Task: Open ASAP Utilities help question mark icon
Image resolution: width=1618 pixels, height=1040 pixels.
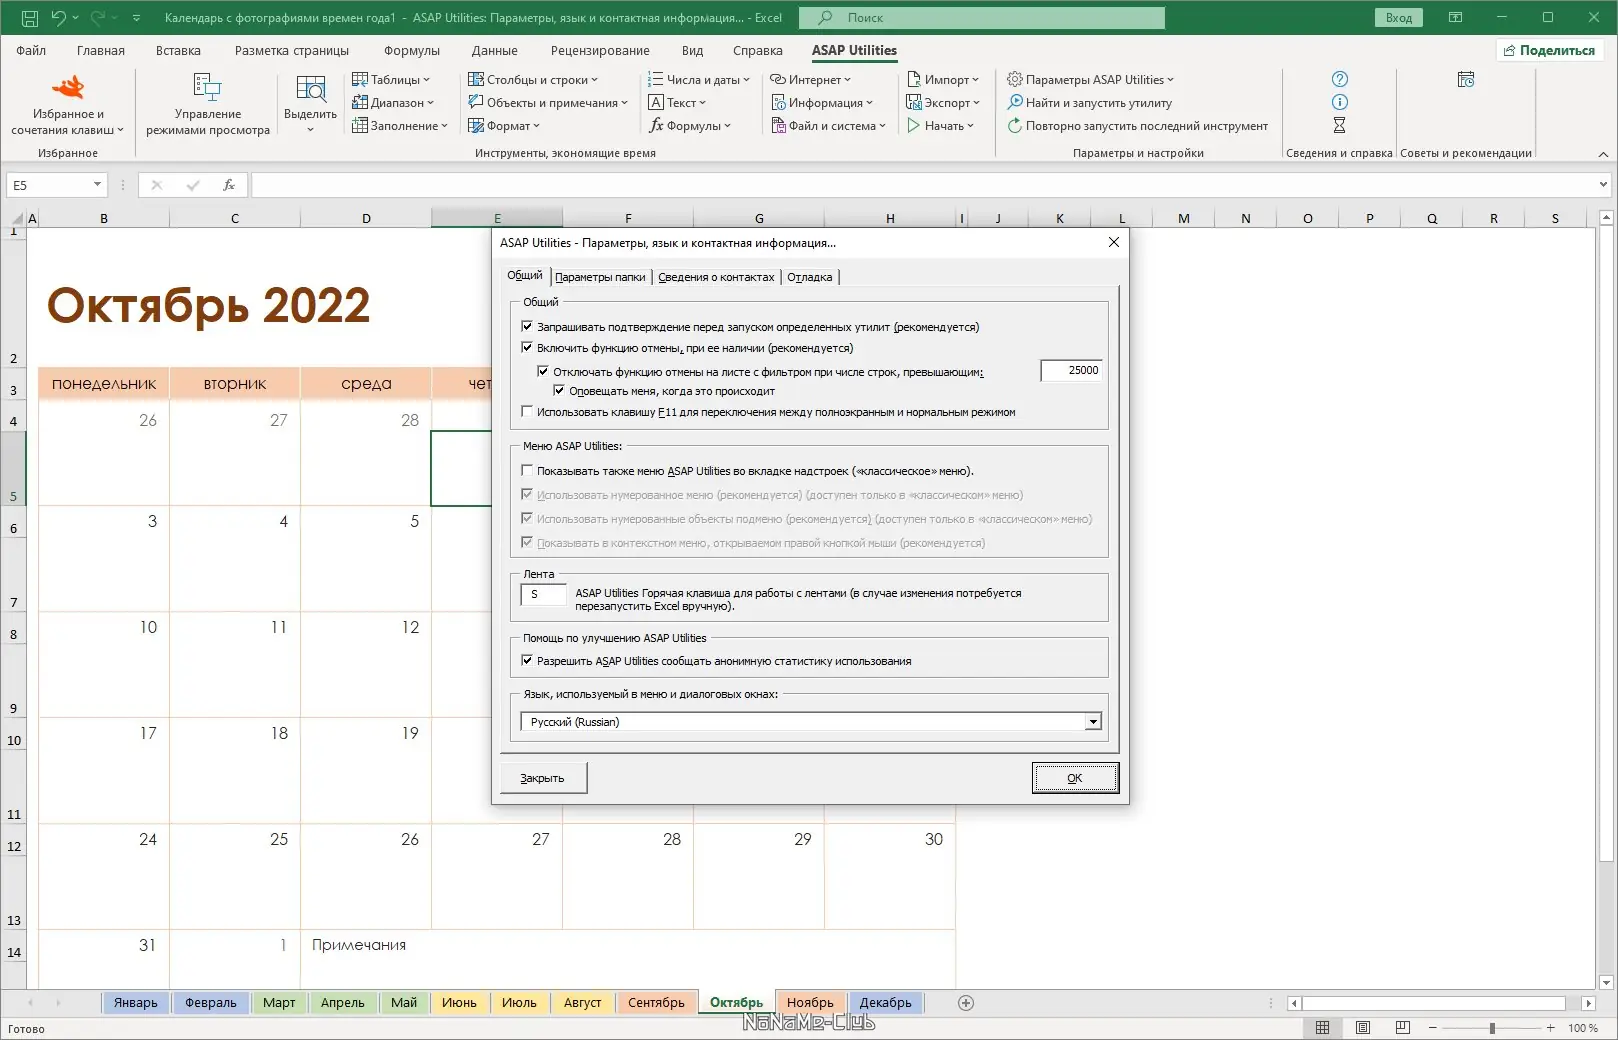Action: coord(1340,79)
